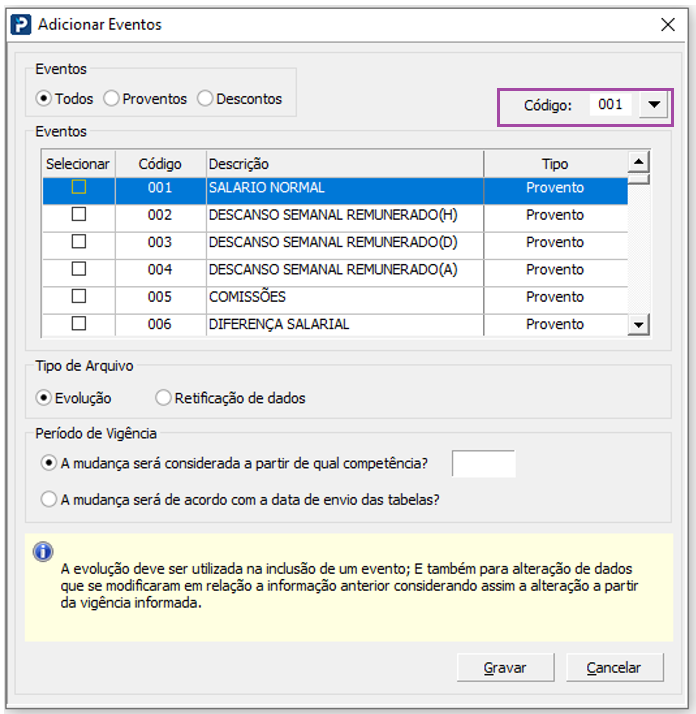Click the scroll up arrow of events list
This screenshot has width=696, height=714.
coord(639,162)
